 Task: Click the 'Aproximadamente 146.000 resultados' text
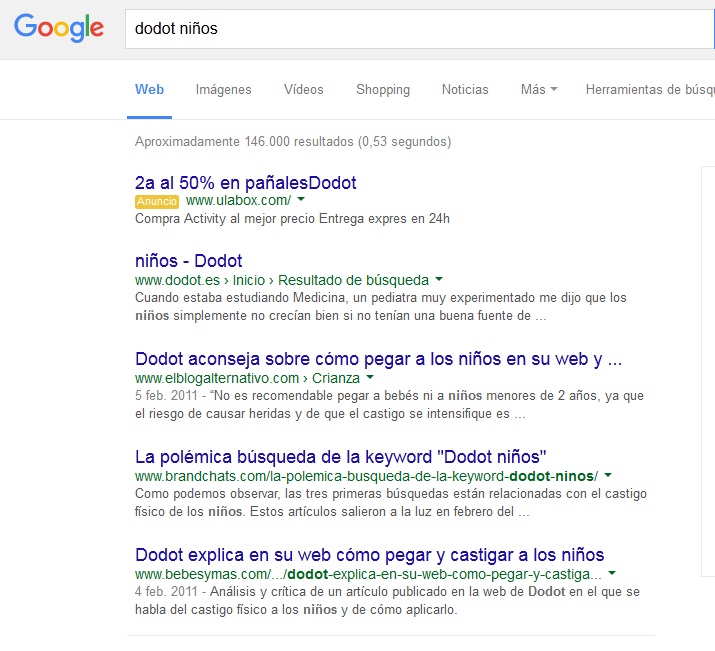pos(293,142)
